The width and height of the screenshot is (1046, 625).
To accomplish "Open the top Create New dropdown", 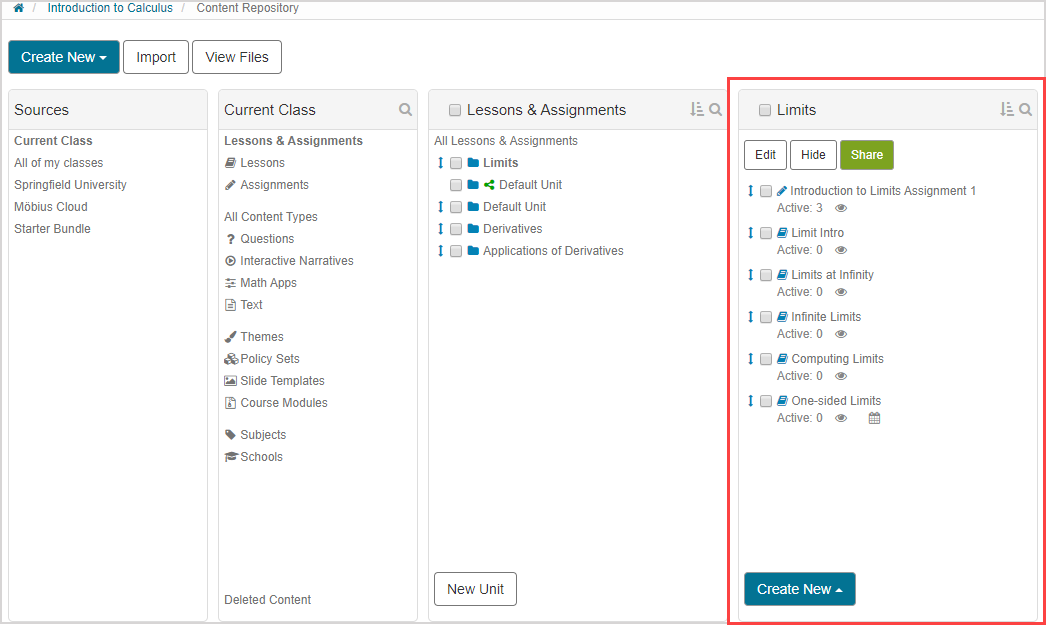I will point(64,57).
